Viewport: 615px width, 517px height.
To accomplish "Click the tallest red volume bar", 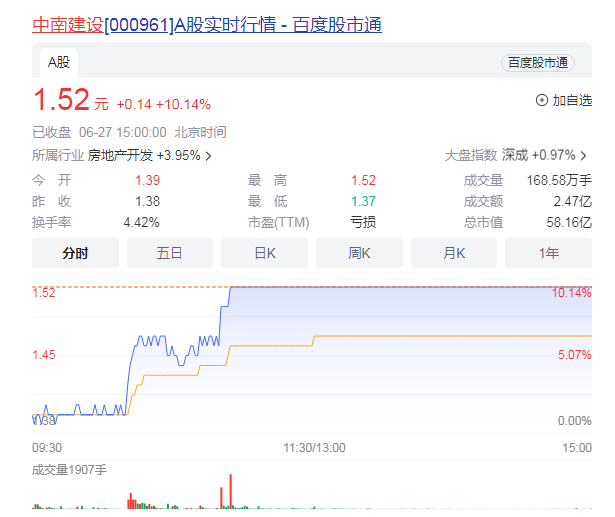I will click(232, 491).
